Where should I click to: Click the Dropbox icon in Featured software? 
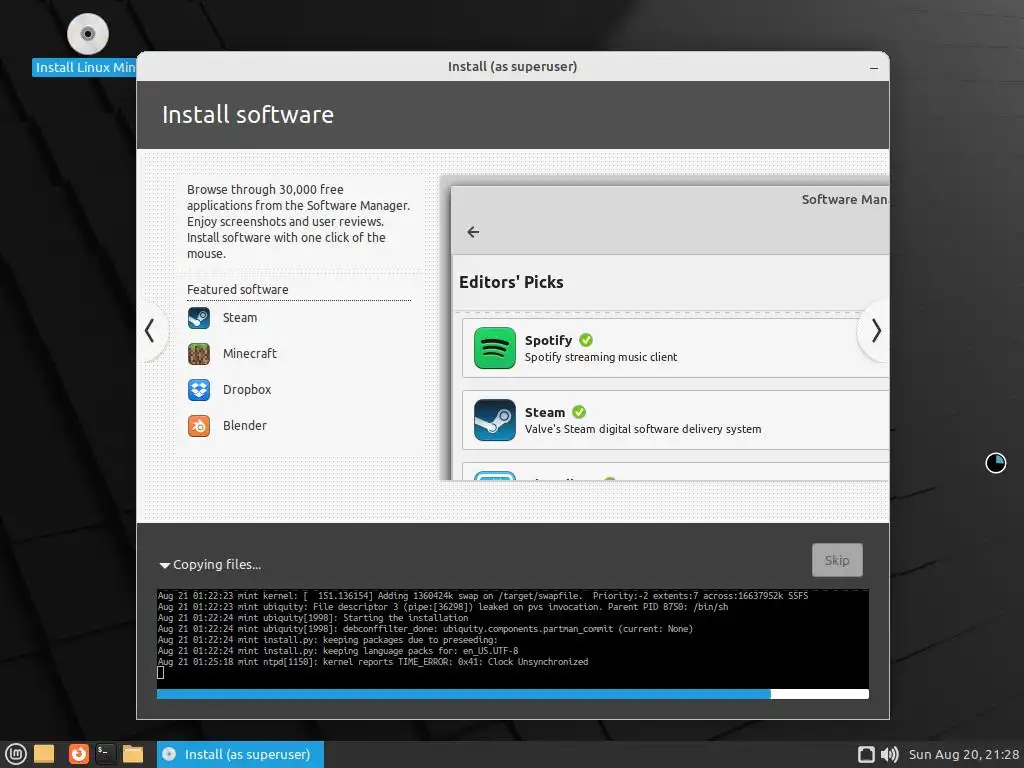pyautogui.click(x=199, y=390)
